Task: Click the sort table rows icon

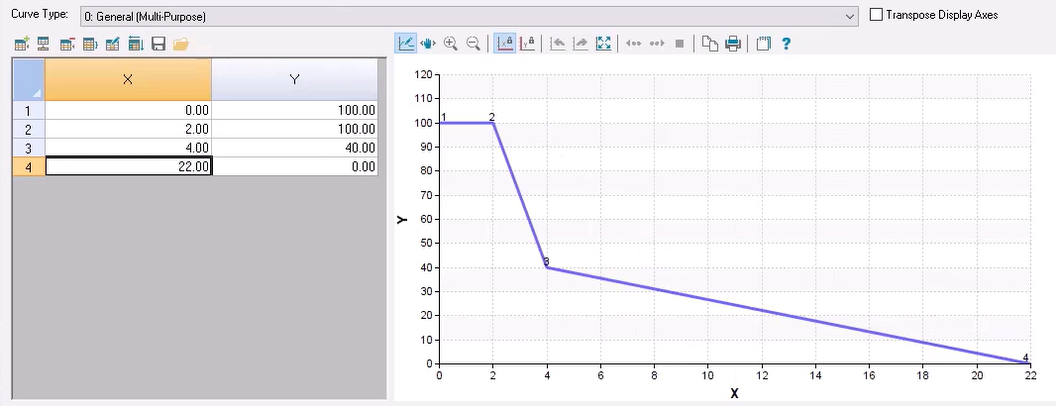Action: point(135,44)
